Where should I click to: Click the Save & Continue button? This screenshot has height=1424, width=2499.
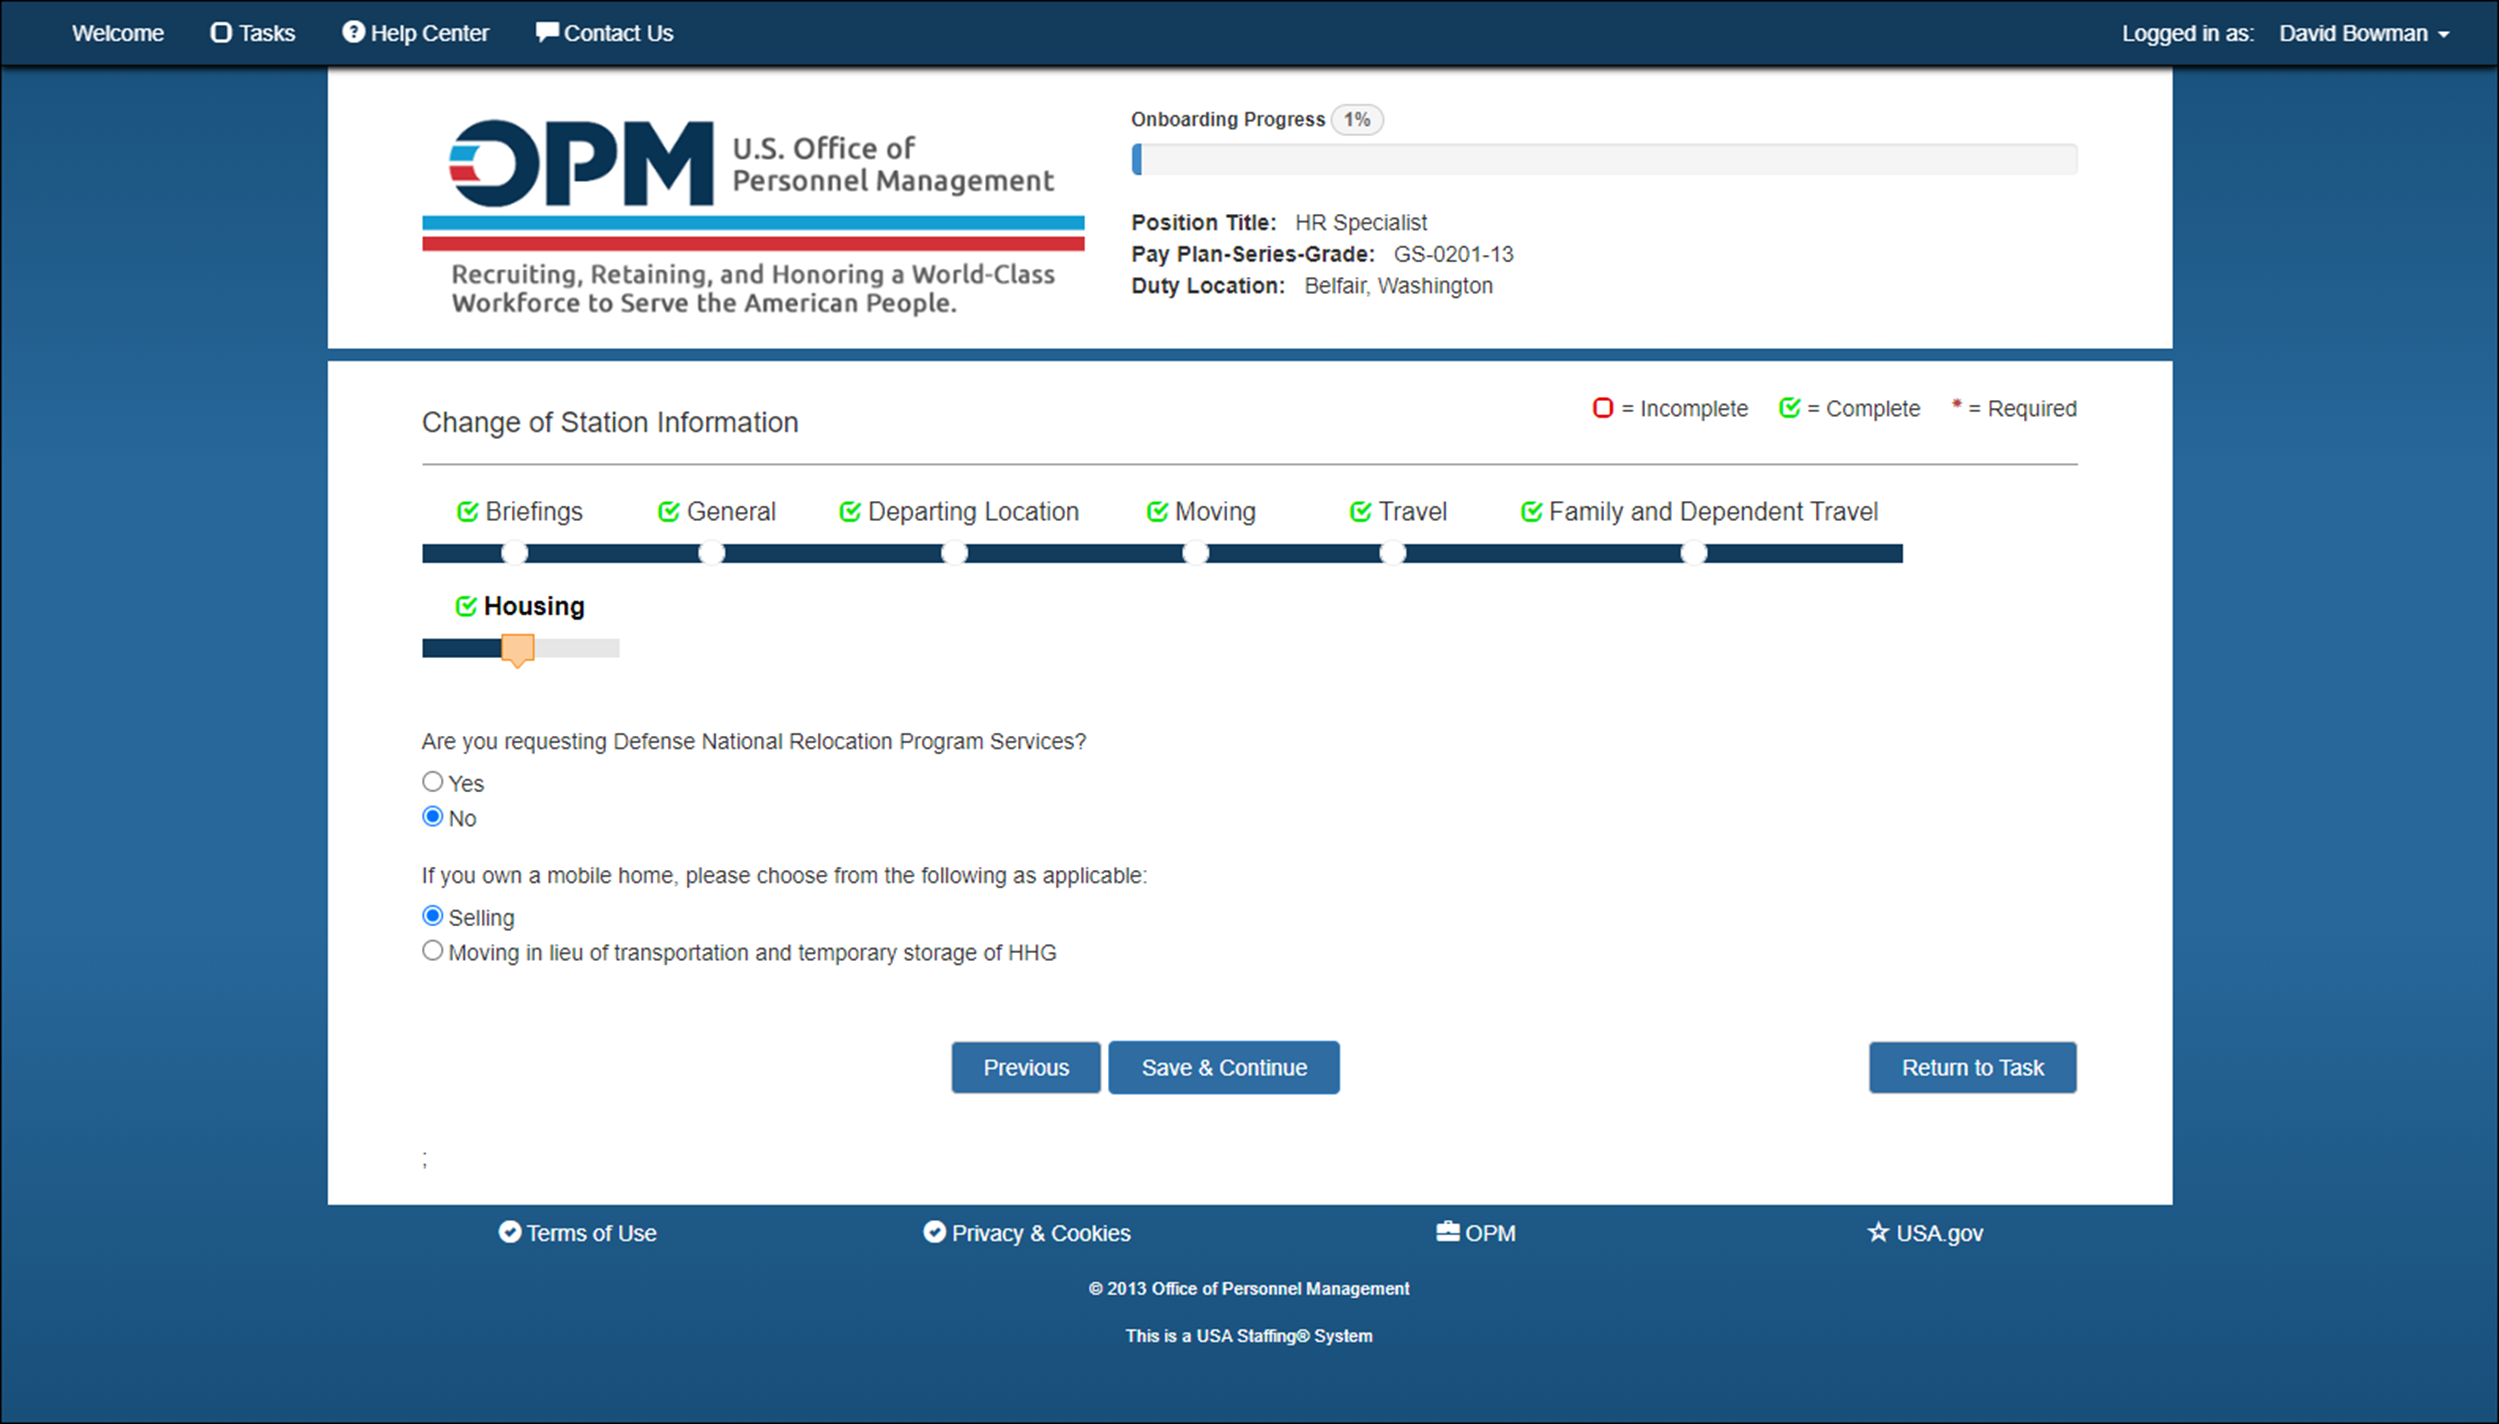pos(1224,1067)
